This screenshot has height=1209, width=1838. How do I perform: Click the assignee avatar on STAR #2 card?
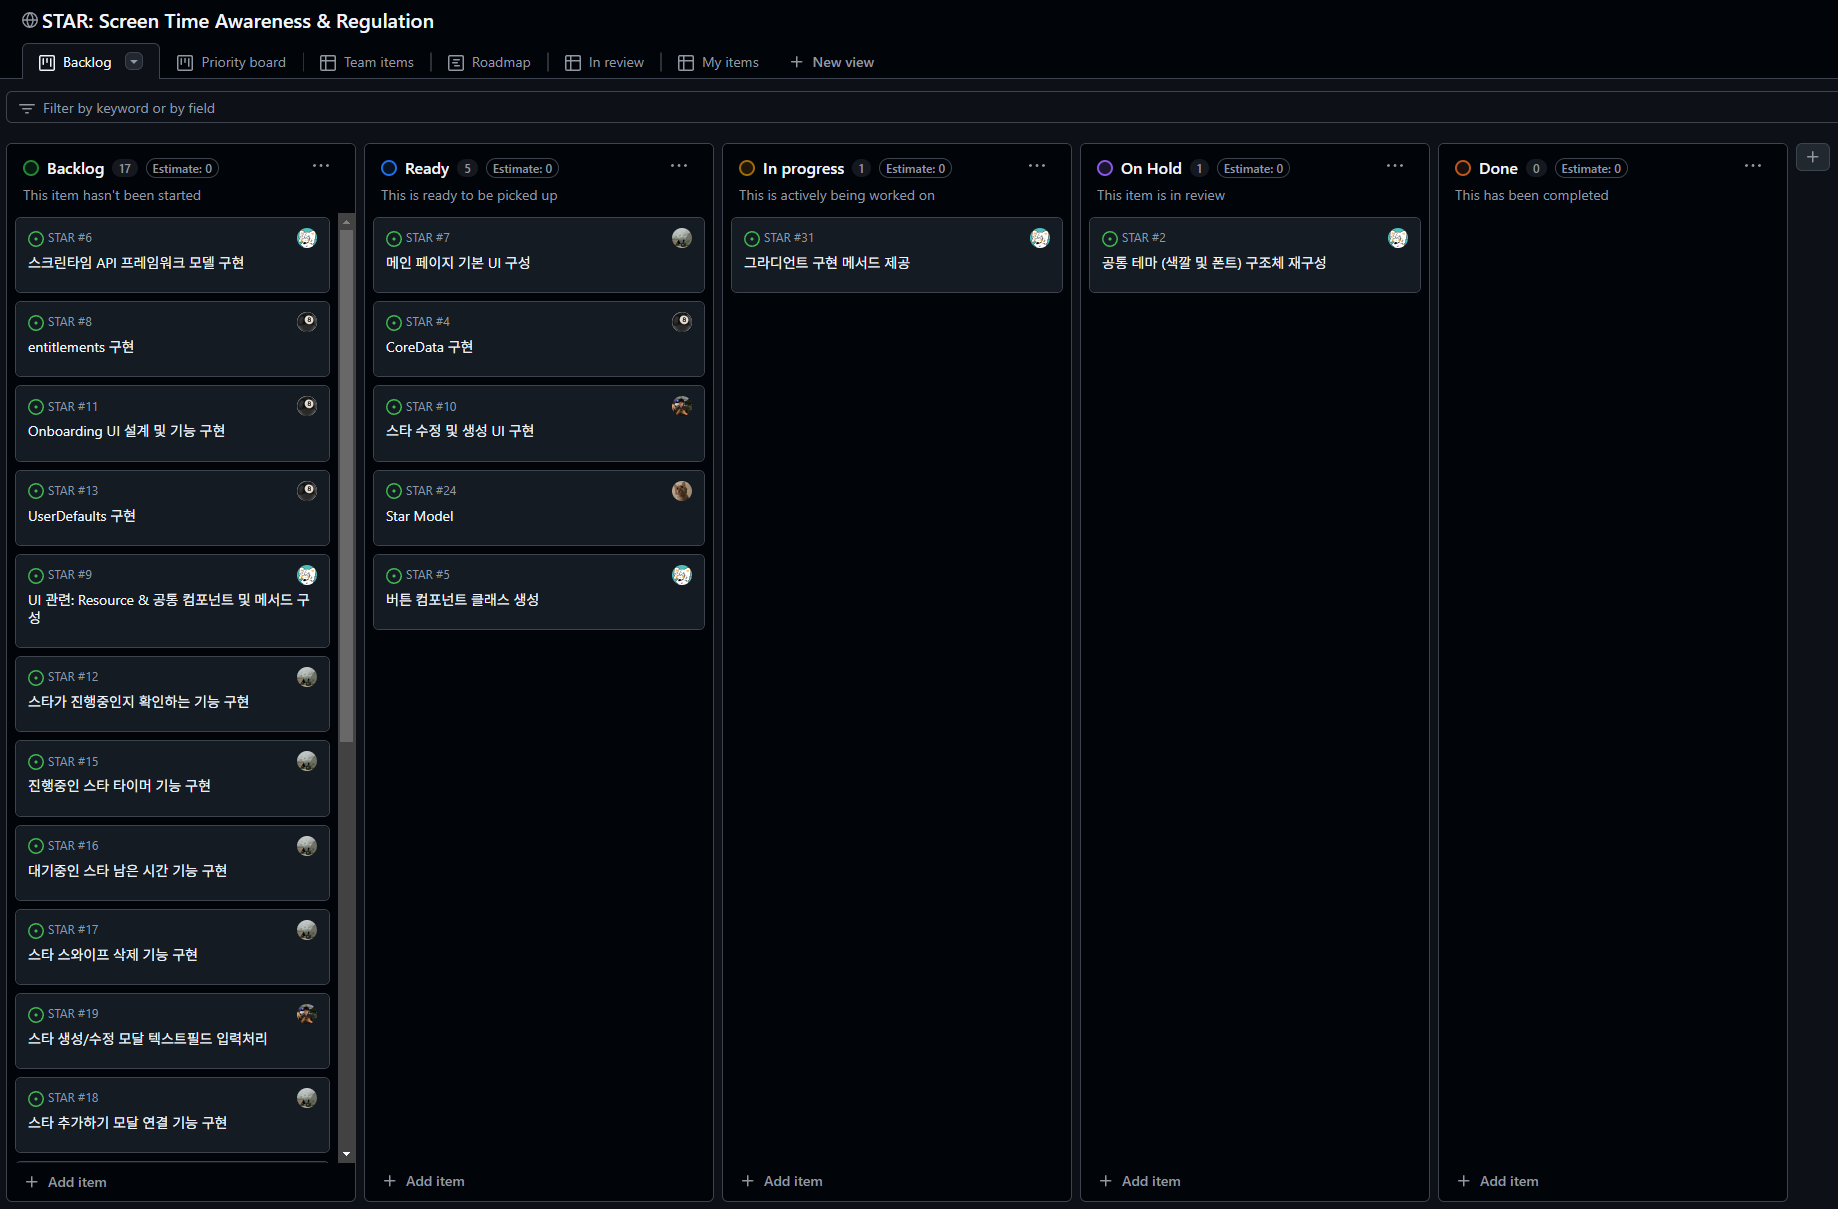1398,238
